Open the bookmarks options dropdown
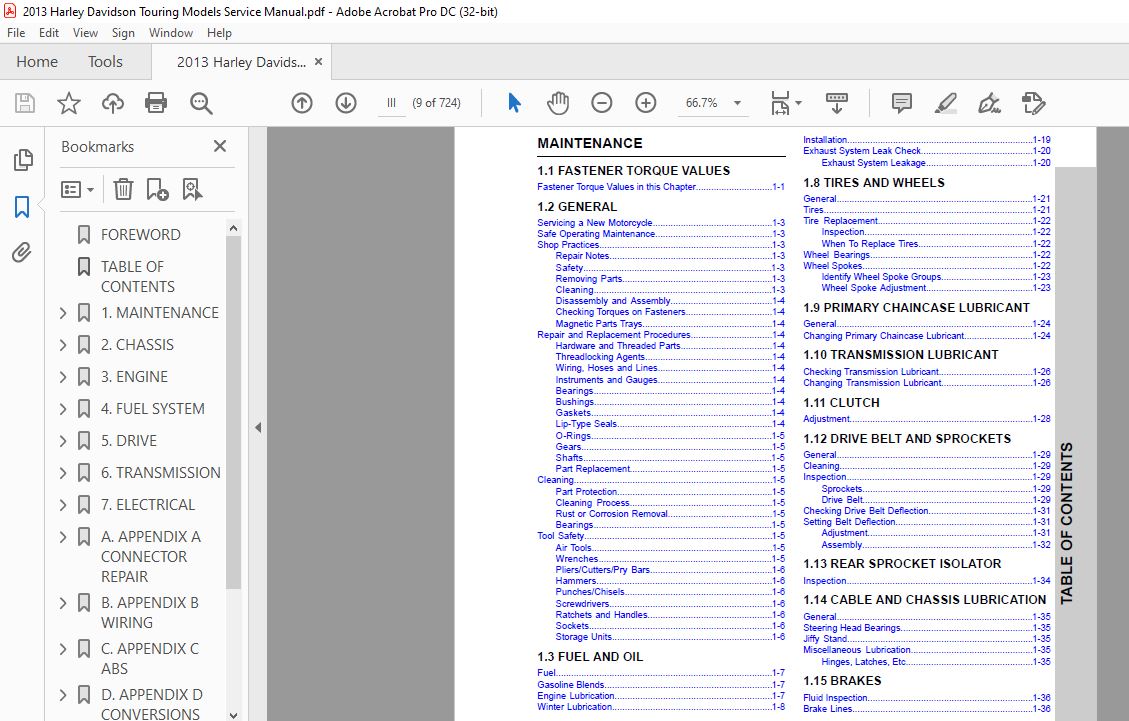 [78, 189]
